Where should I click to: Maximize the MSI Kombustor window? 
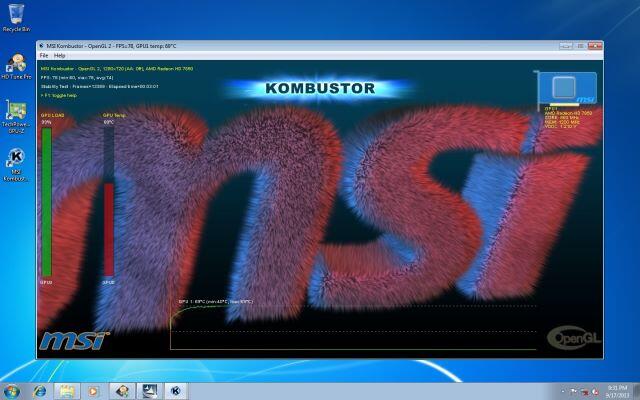(580, 46)
